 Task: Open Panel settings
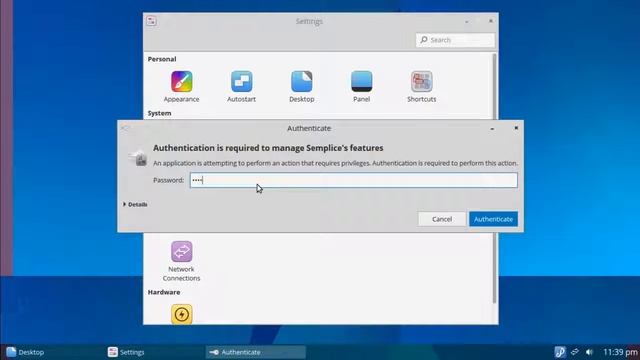[362, 86]
